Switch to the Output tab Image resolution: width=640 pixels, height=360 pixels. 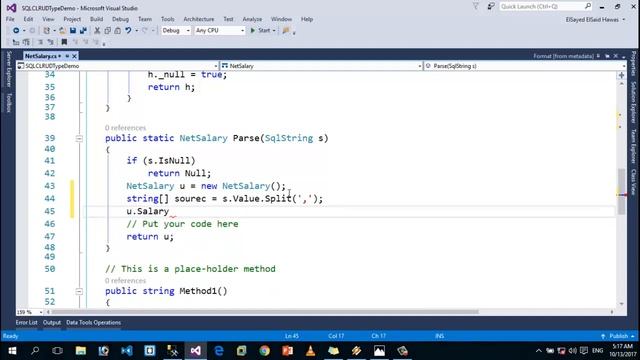click(x=52, y=322)
